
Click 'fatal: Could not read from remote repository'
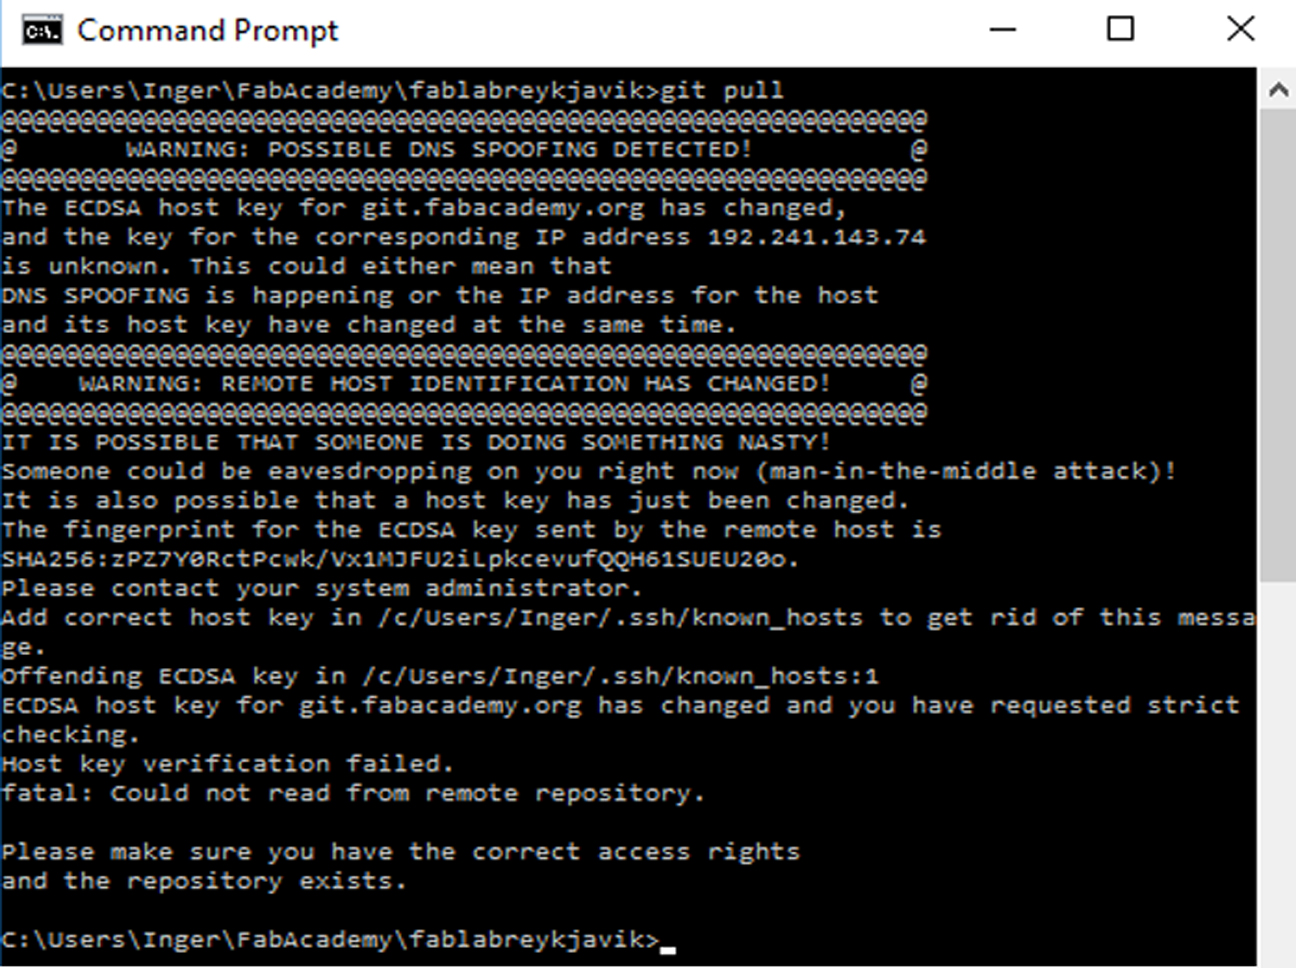[x=353, y=793]
